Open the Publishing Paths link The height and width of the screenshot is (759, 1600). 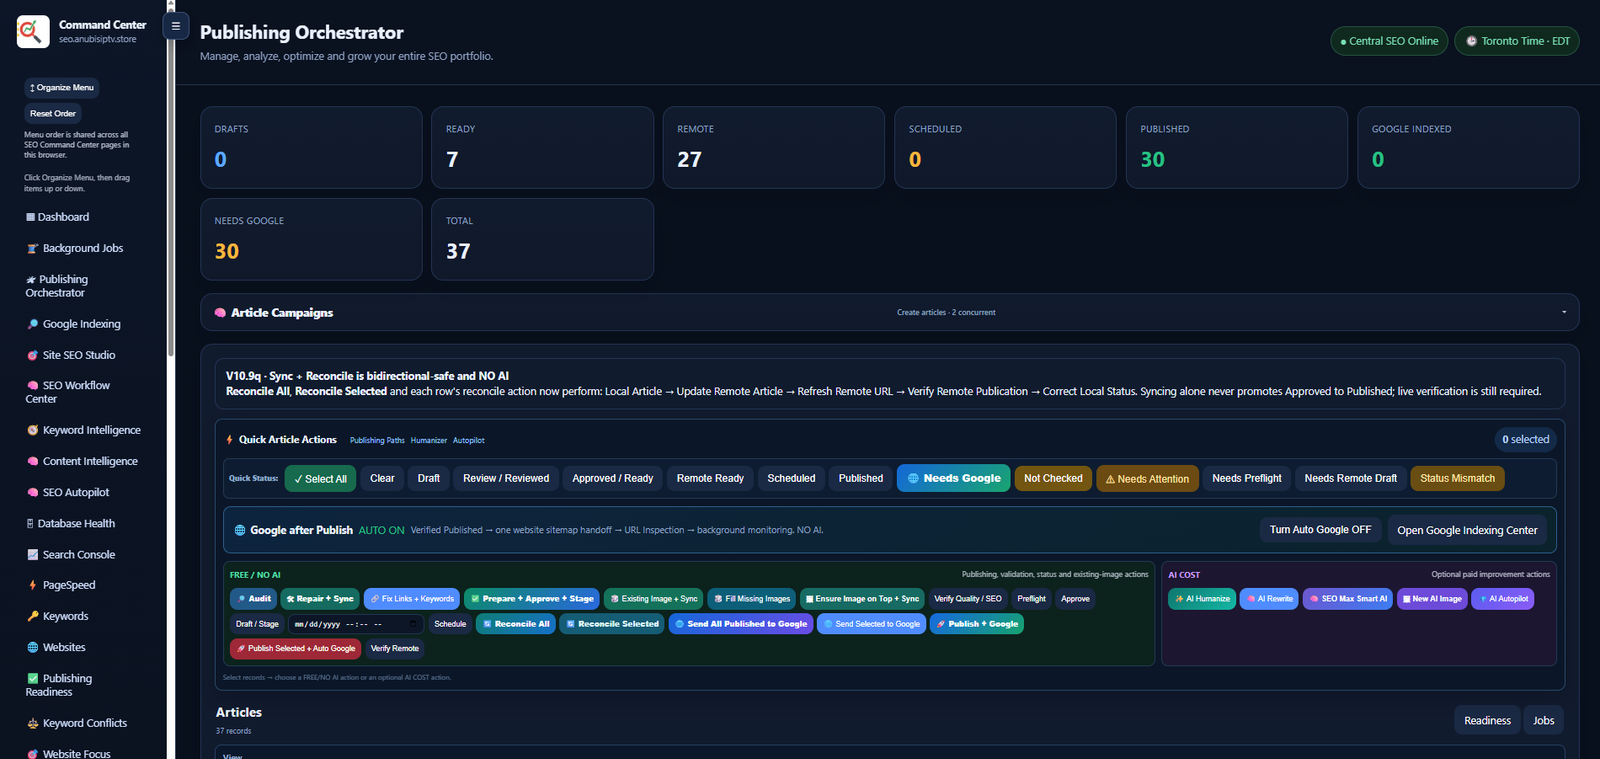(x=377, y=440)
